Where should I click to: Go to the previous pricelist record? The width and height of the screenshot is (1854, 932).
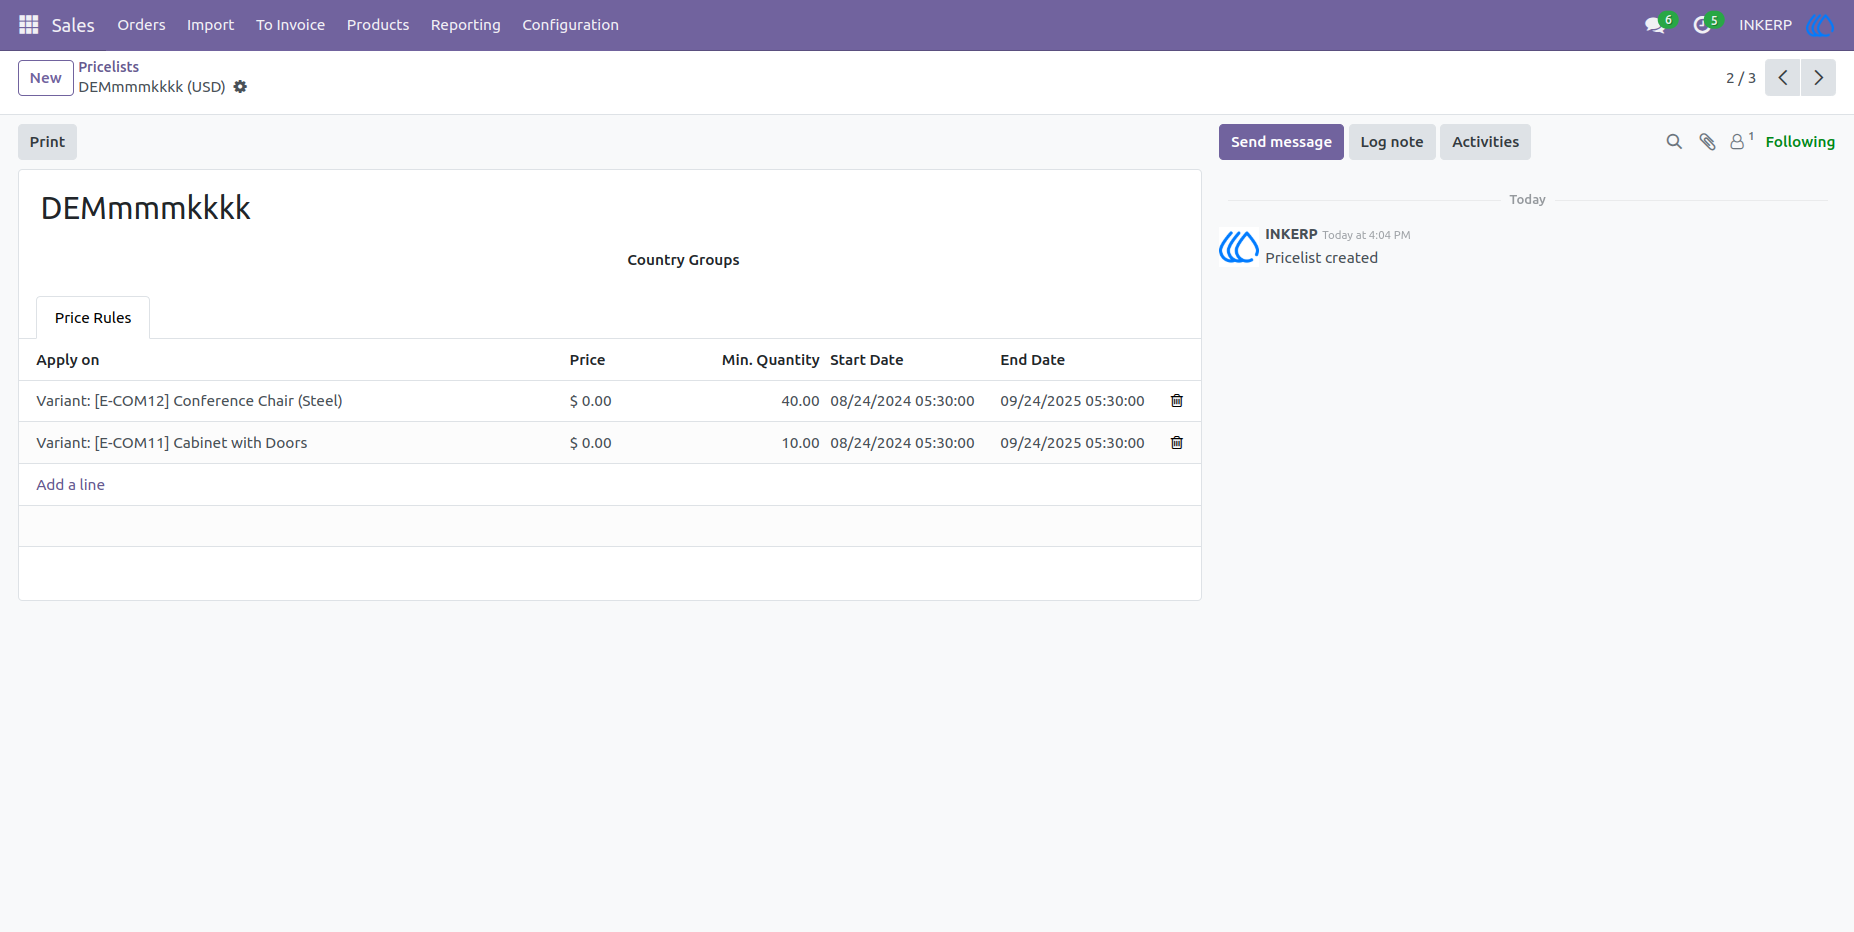click(1783, 78)
